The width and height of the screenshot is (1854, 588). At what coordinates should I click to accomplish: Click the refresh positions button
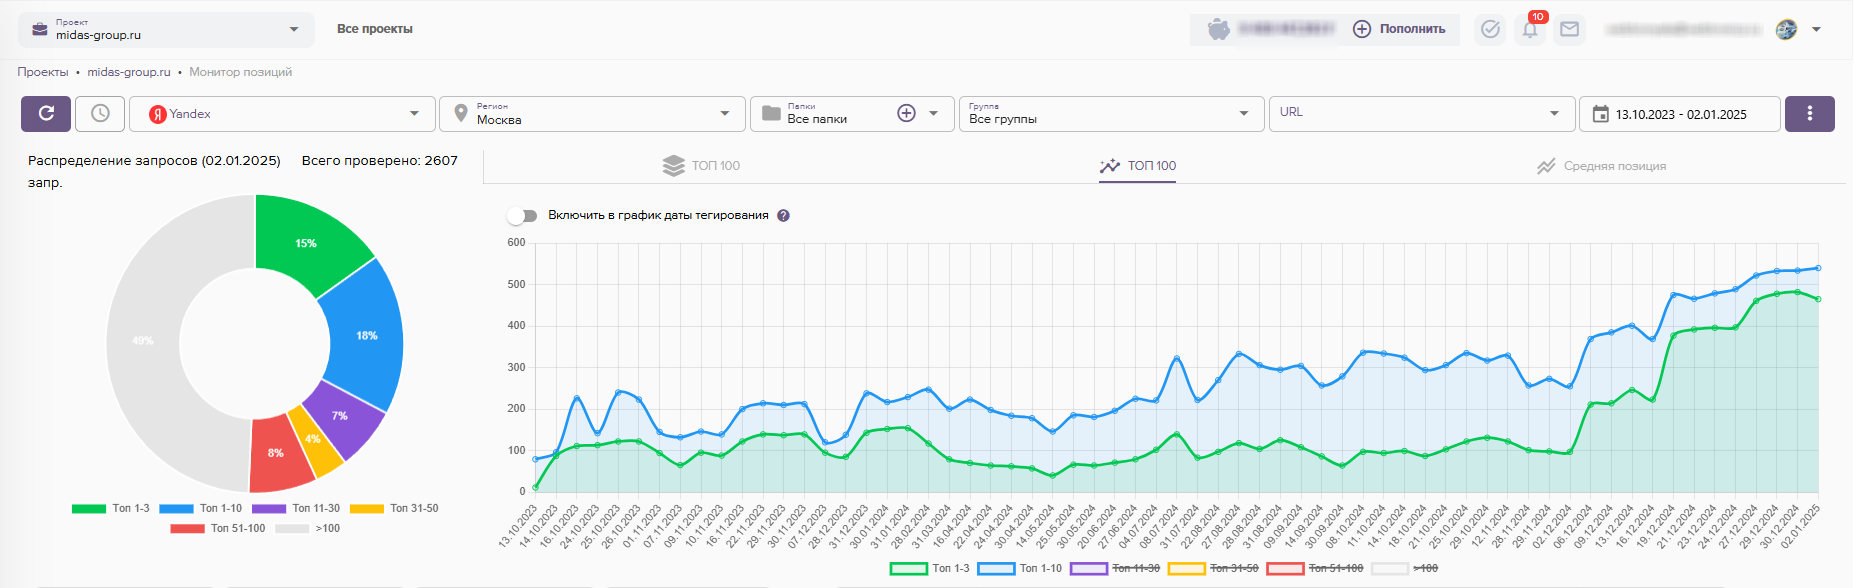46,114
